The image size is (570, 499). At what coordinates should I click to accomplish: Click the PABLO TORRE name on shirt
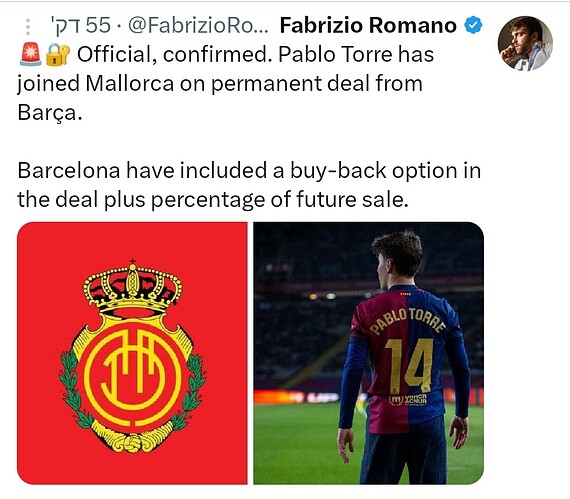[x=408, y=320]
